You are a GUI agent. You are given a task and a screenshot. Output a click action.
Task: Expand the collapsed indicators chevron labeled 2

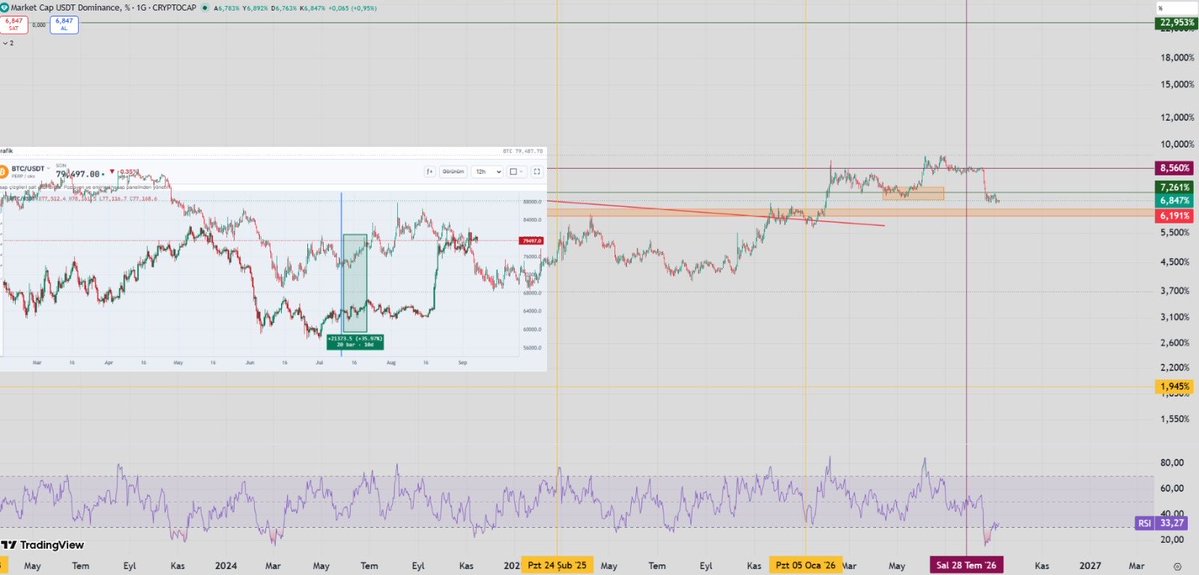point(7,44)
